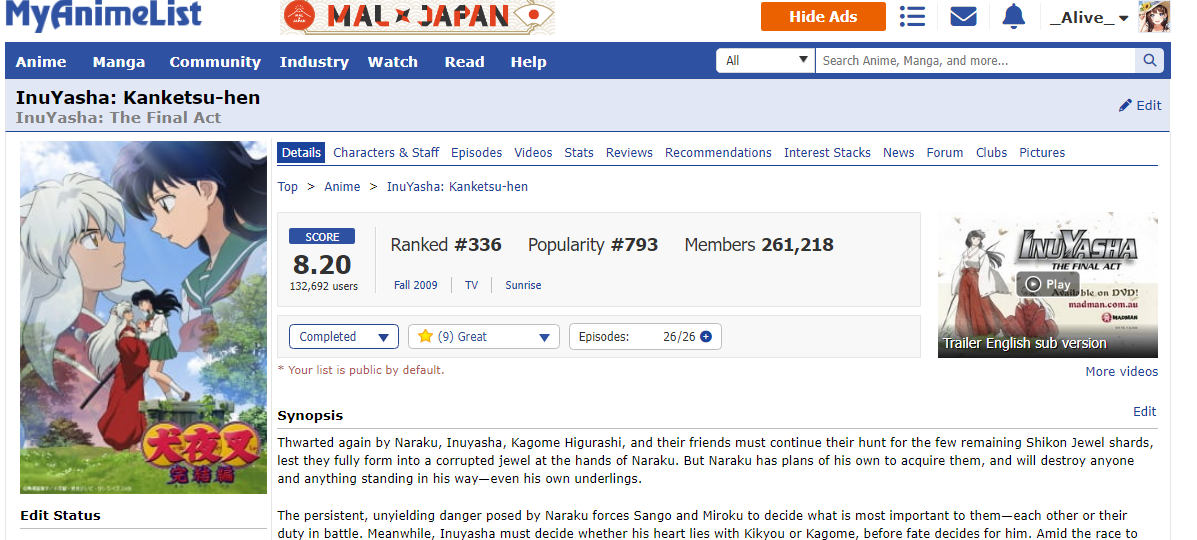Click 'InuYasha: Kanketsu-hen' breadcrumb link

[457, 186]
